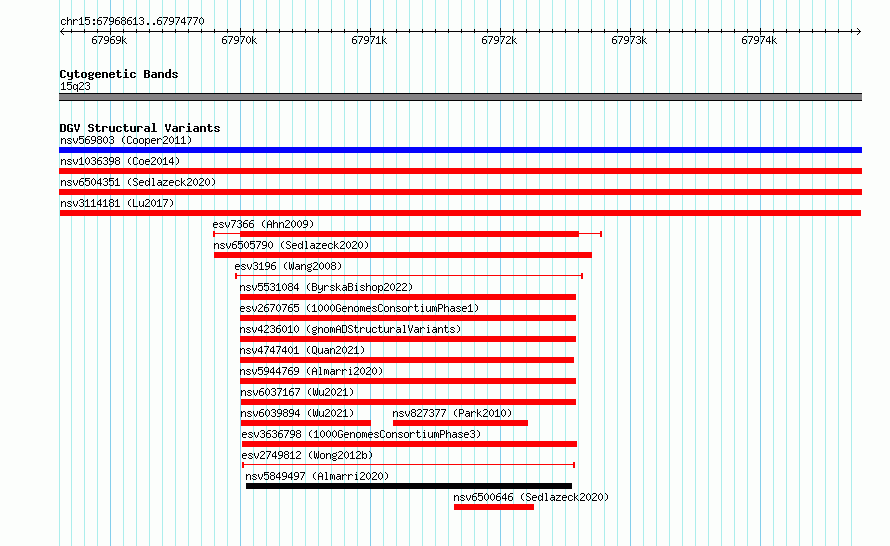Click the 67973k ruler label

tap(629, 40)
